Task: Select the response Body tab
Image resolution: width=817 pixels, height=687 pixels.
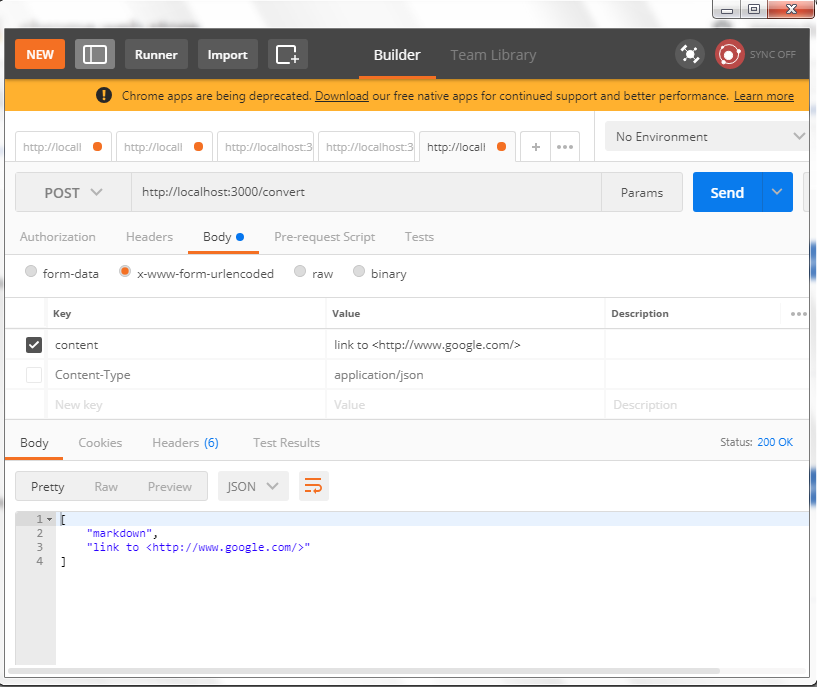Action: [x=34, y=443]
